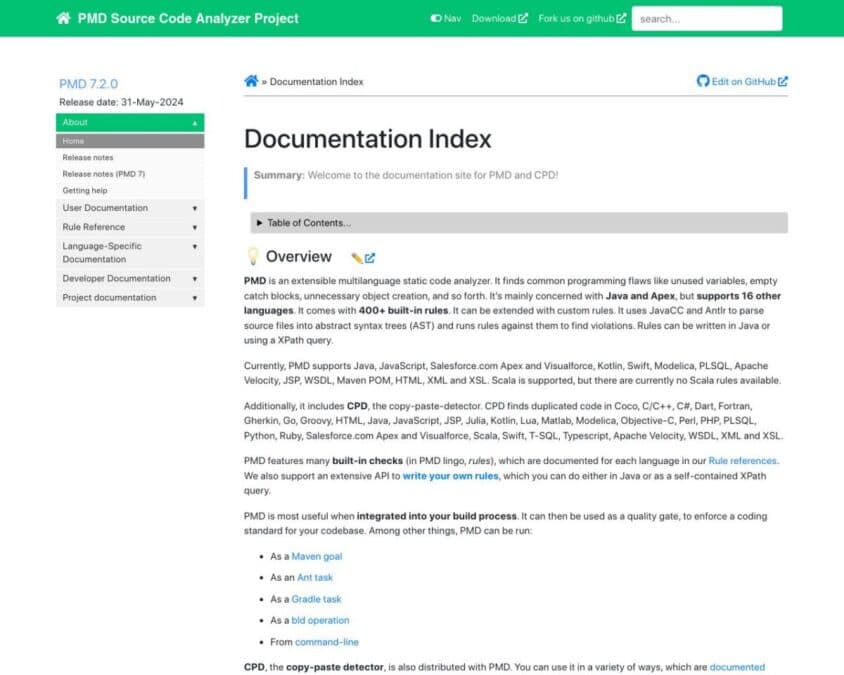Open the Rule references link
This screenshot has height=675, width=844.
[x=743, y=461]
